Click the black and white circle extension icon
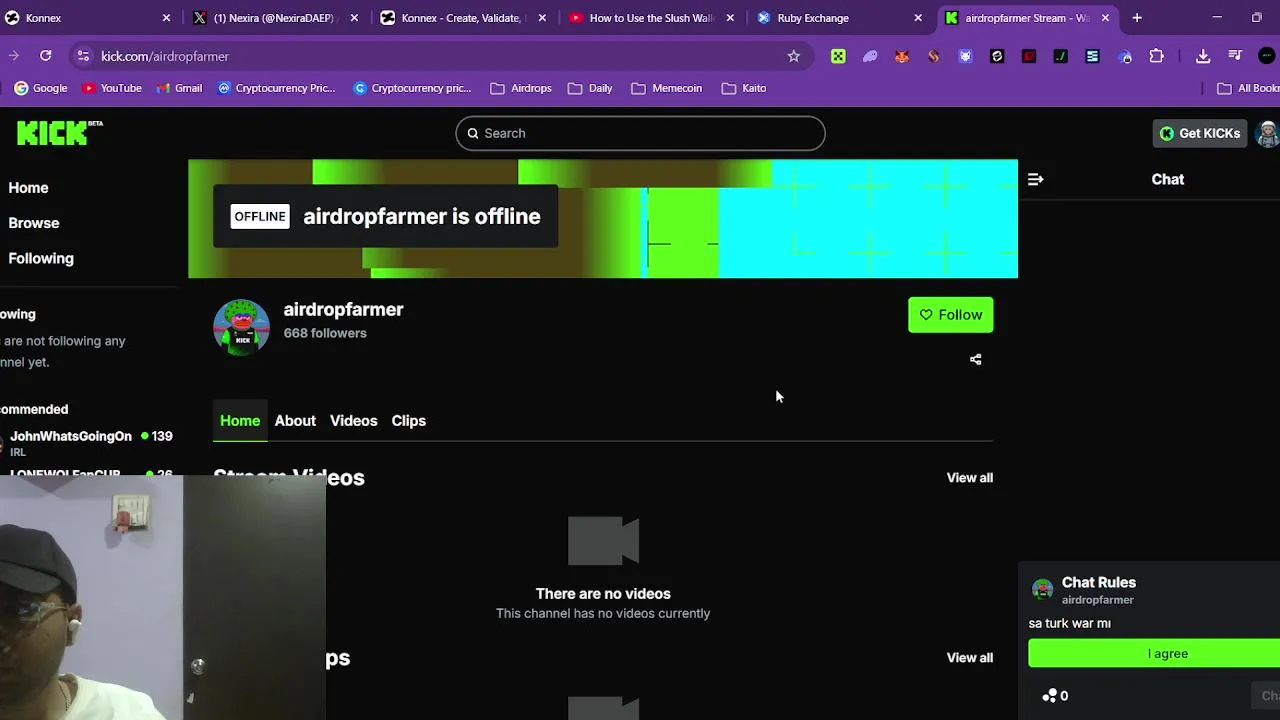This screenshot has width=1280, height=720. [x=997, y=56]
